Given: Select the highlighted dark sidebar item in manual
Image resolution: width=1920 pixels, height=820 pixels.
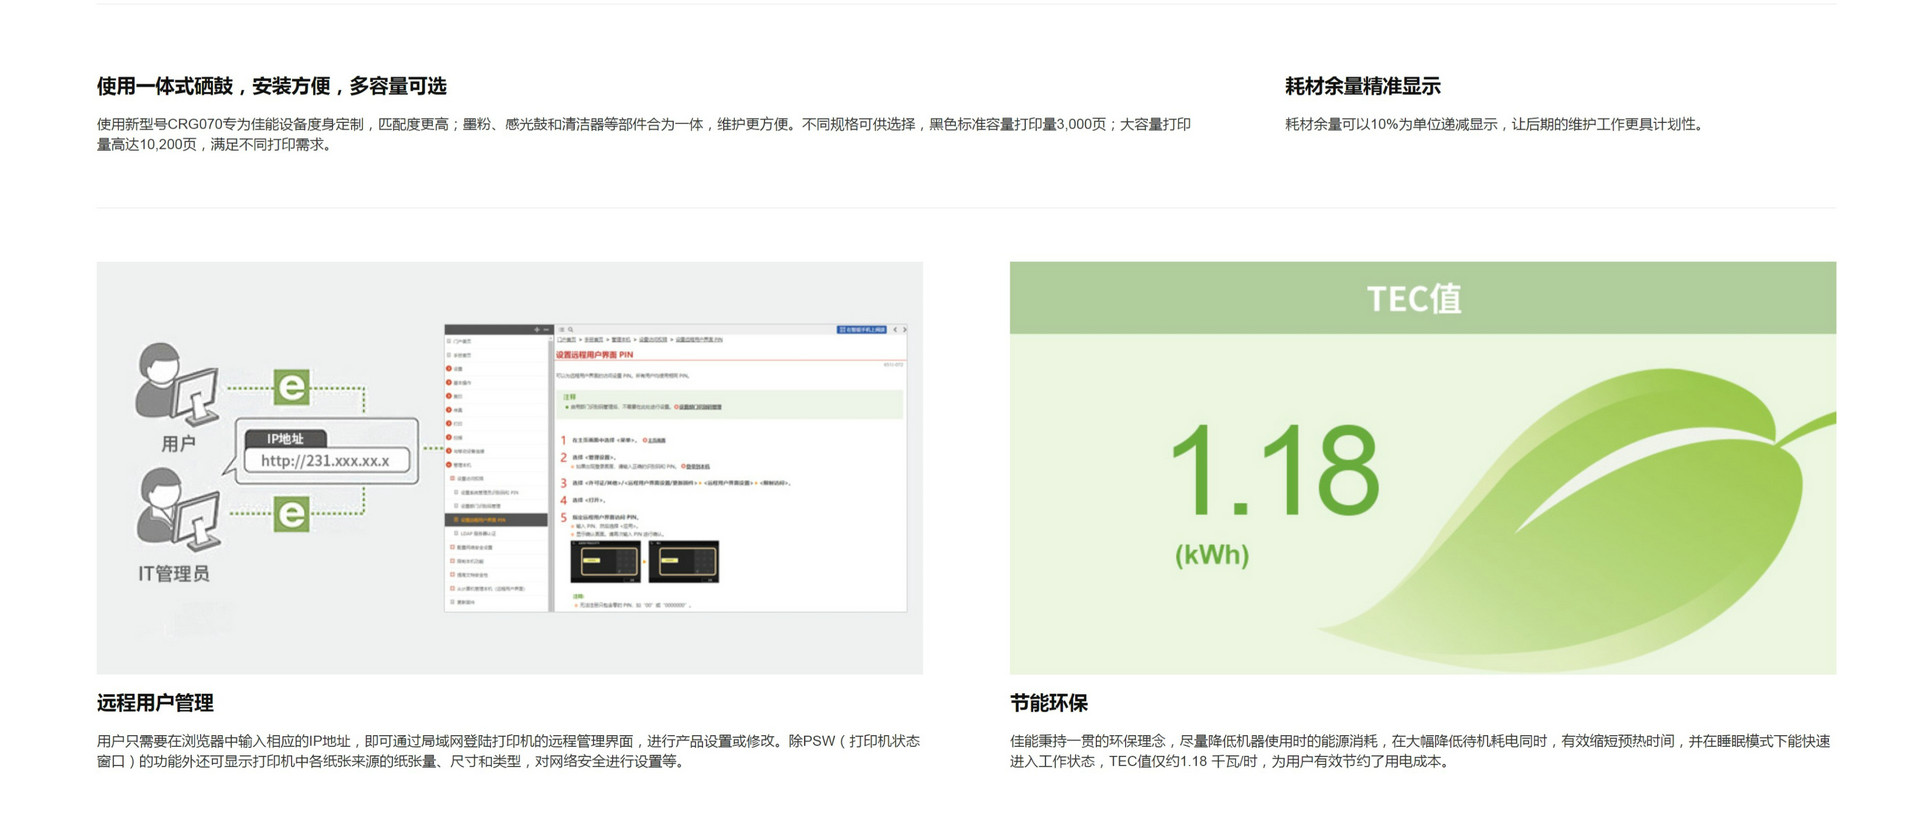Looking at the screenshot, I should coord(496,520).
